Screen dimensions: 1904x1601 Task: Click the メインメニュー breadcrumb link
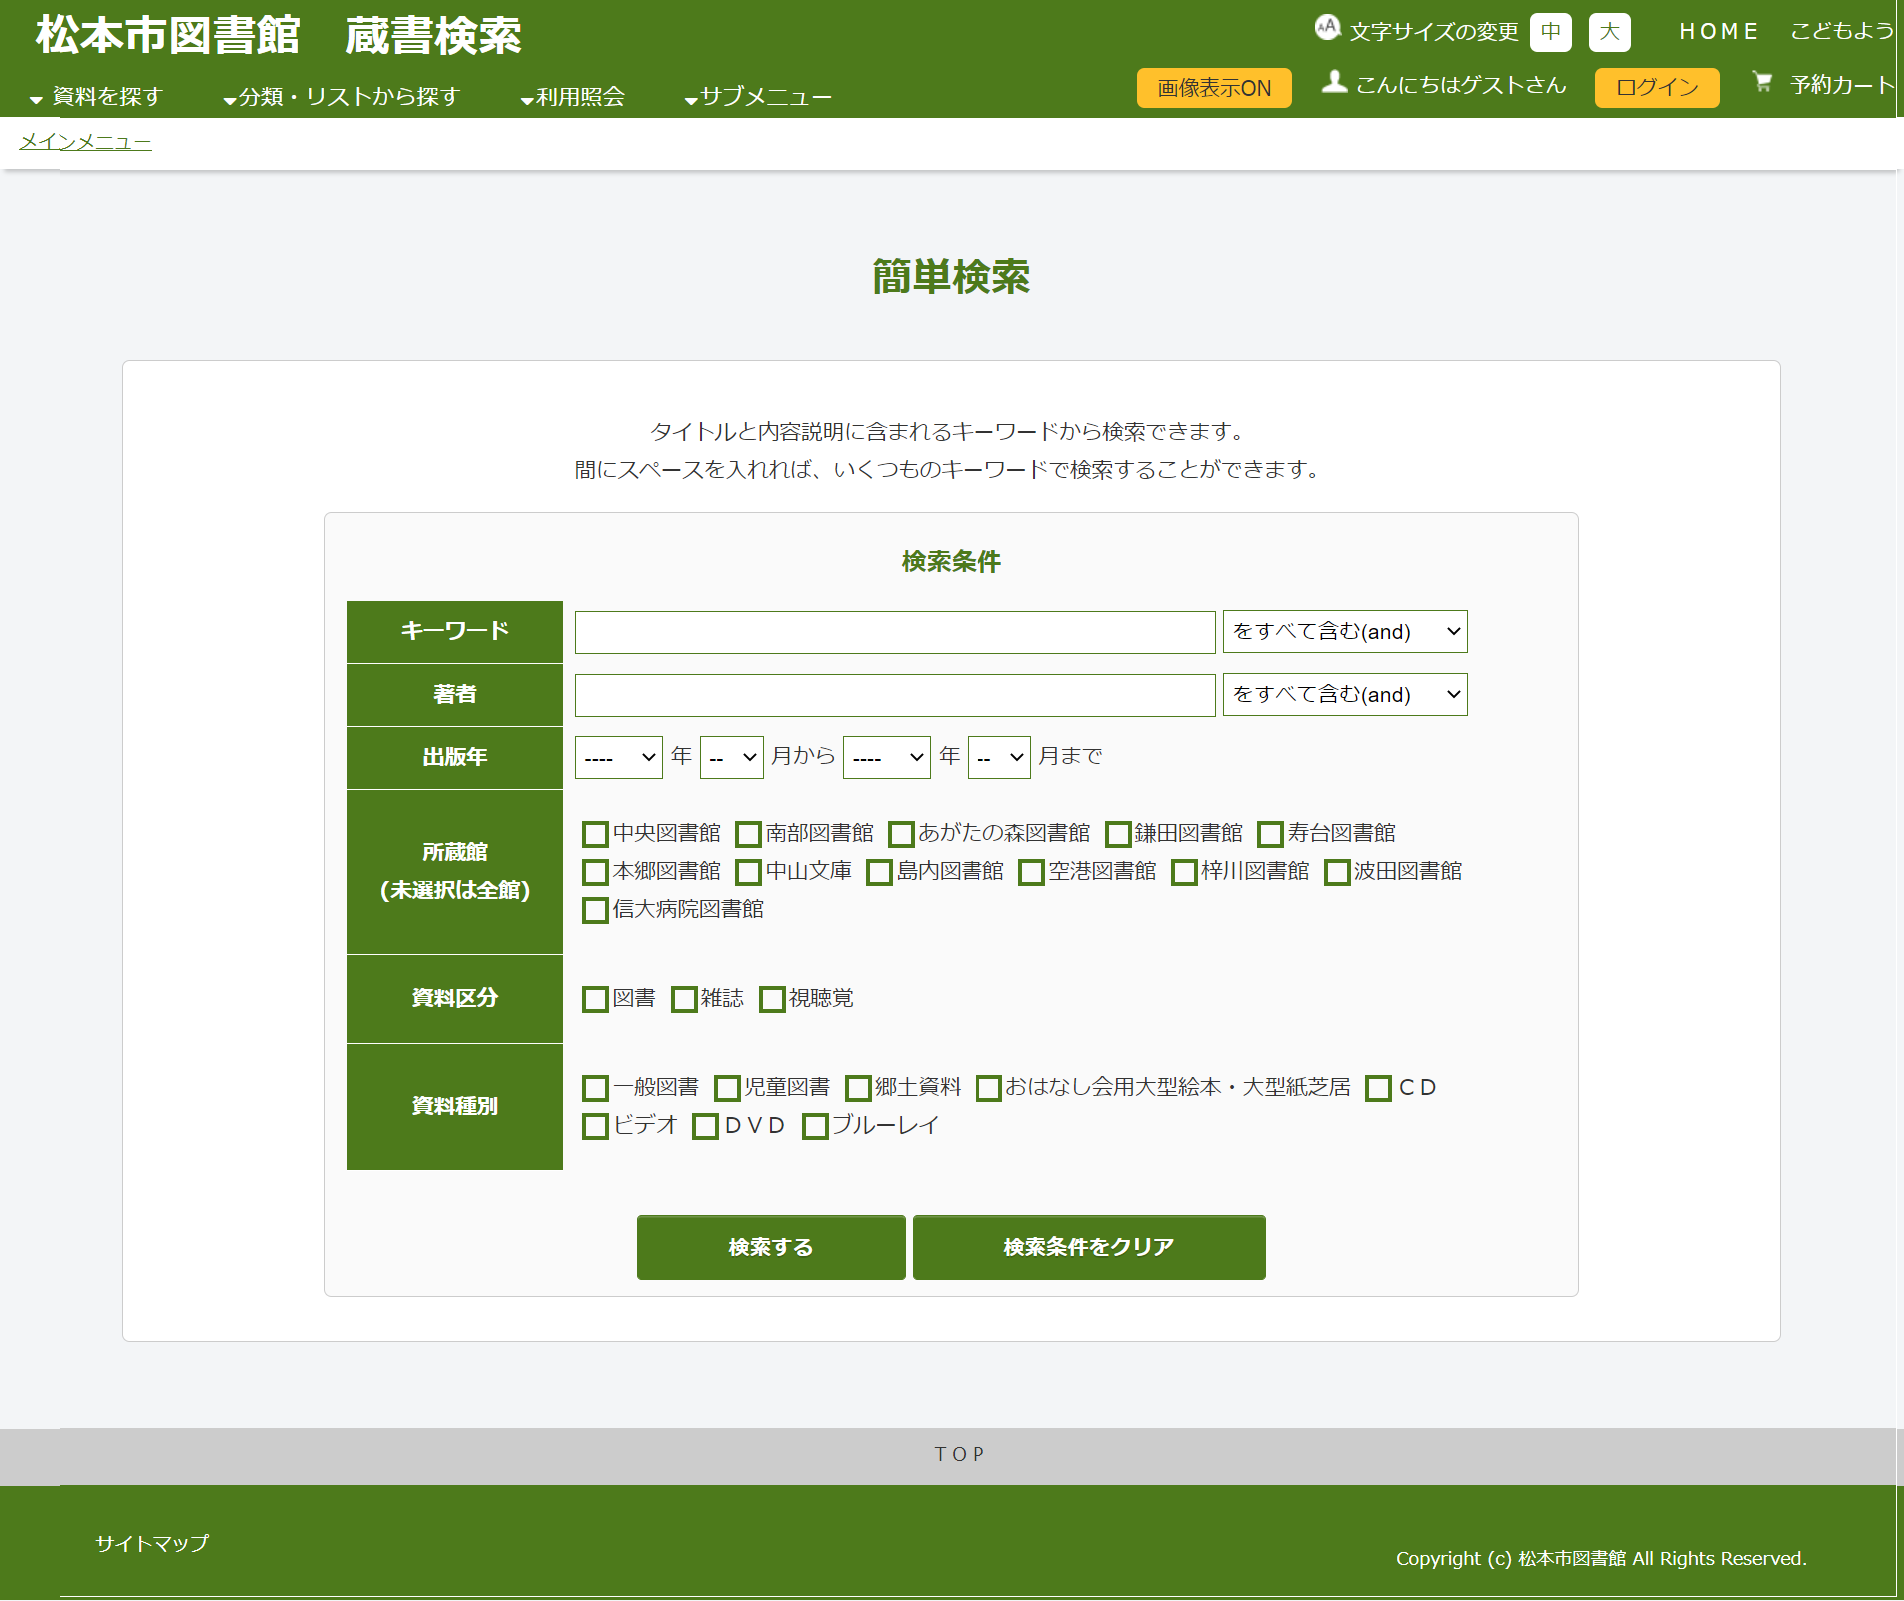click(x=85, y=142)
